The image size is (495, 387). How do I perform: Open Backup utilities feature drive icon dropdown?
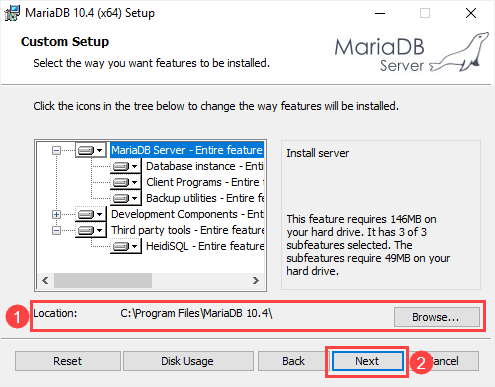126,198
